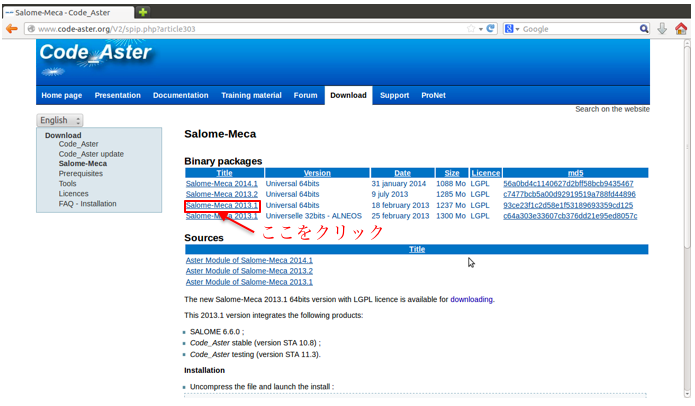Select 'Universelle 32bits - ALNEOS' version cell

click(313, 216)
